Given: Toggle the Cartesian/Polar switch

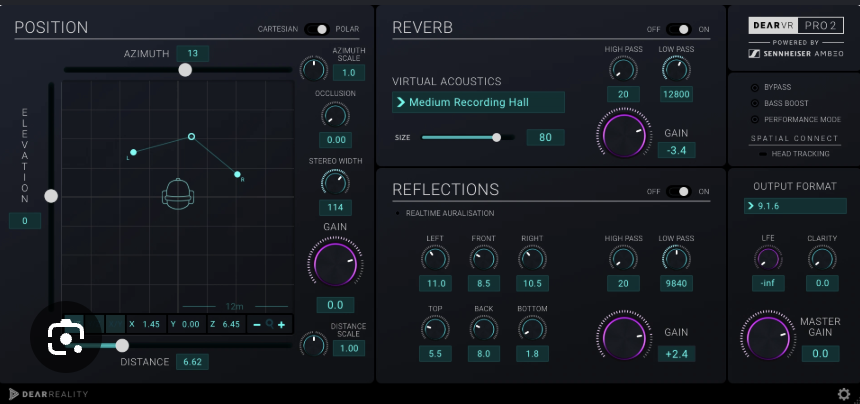Looking at the screenshot, I should tap(317, 29).
